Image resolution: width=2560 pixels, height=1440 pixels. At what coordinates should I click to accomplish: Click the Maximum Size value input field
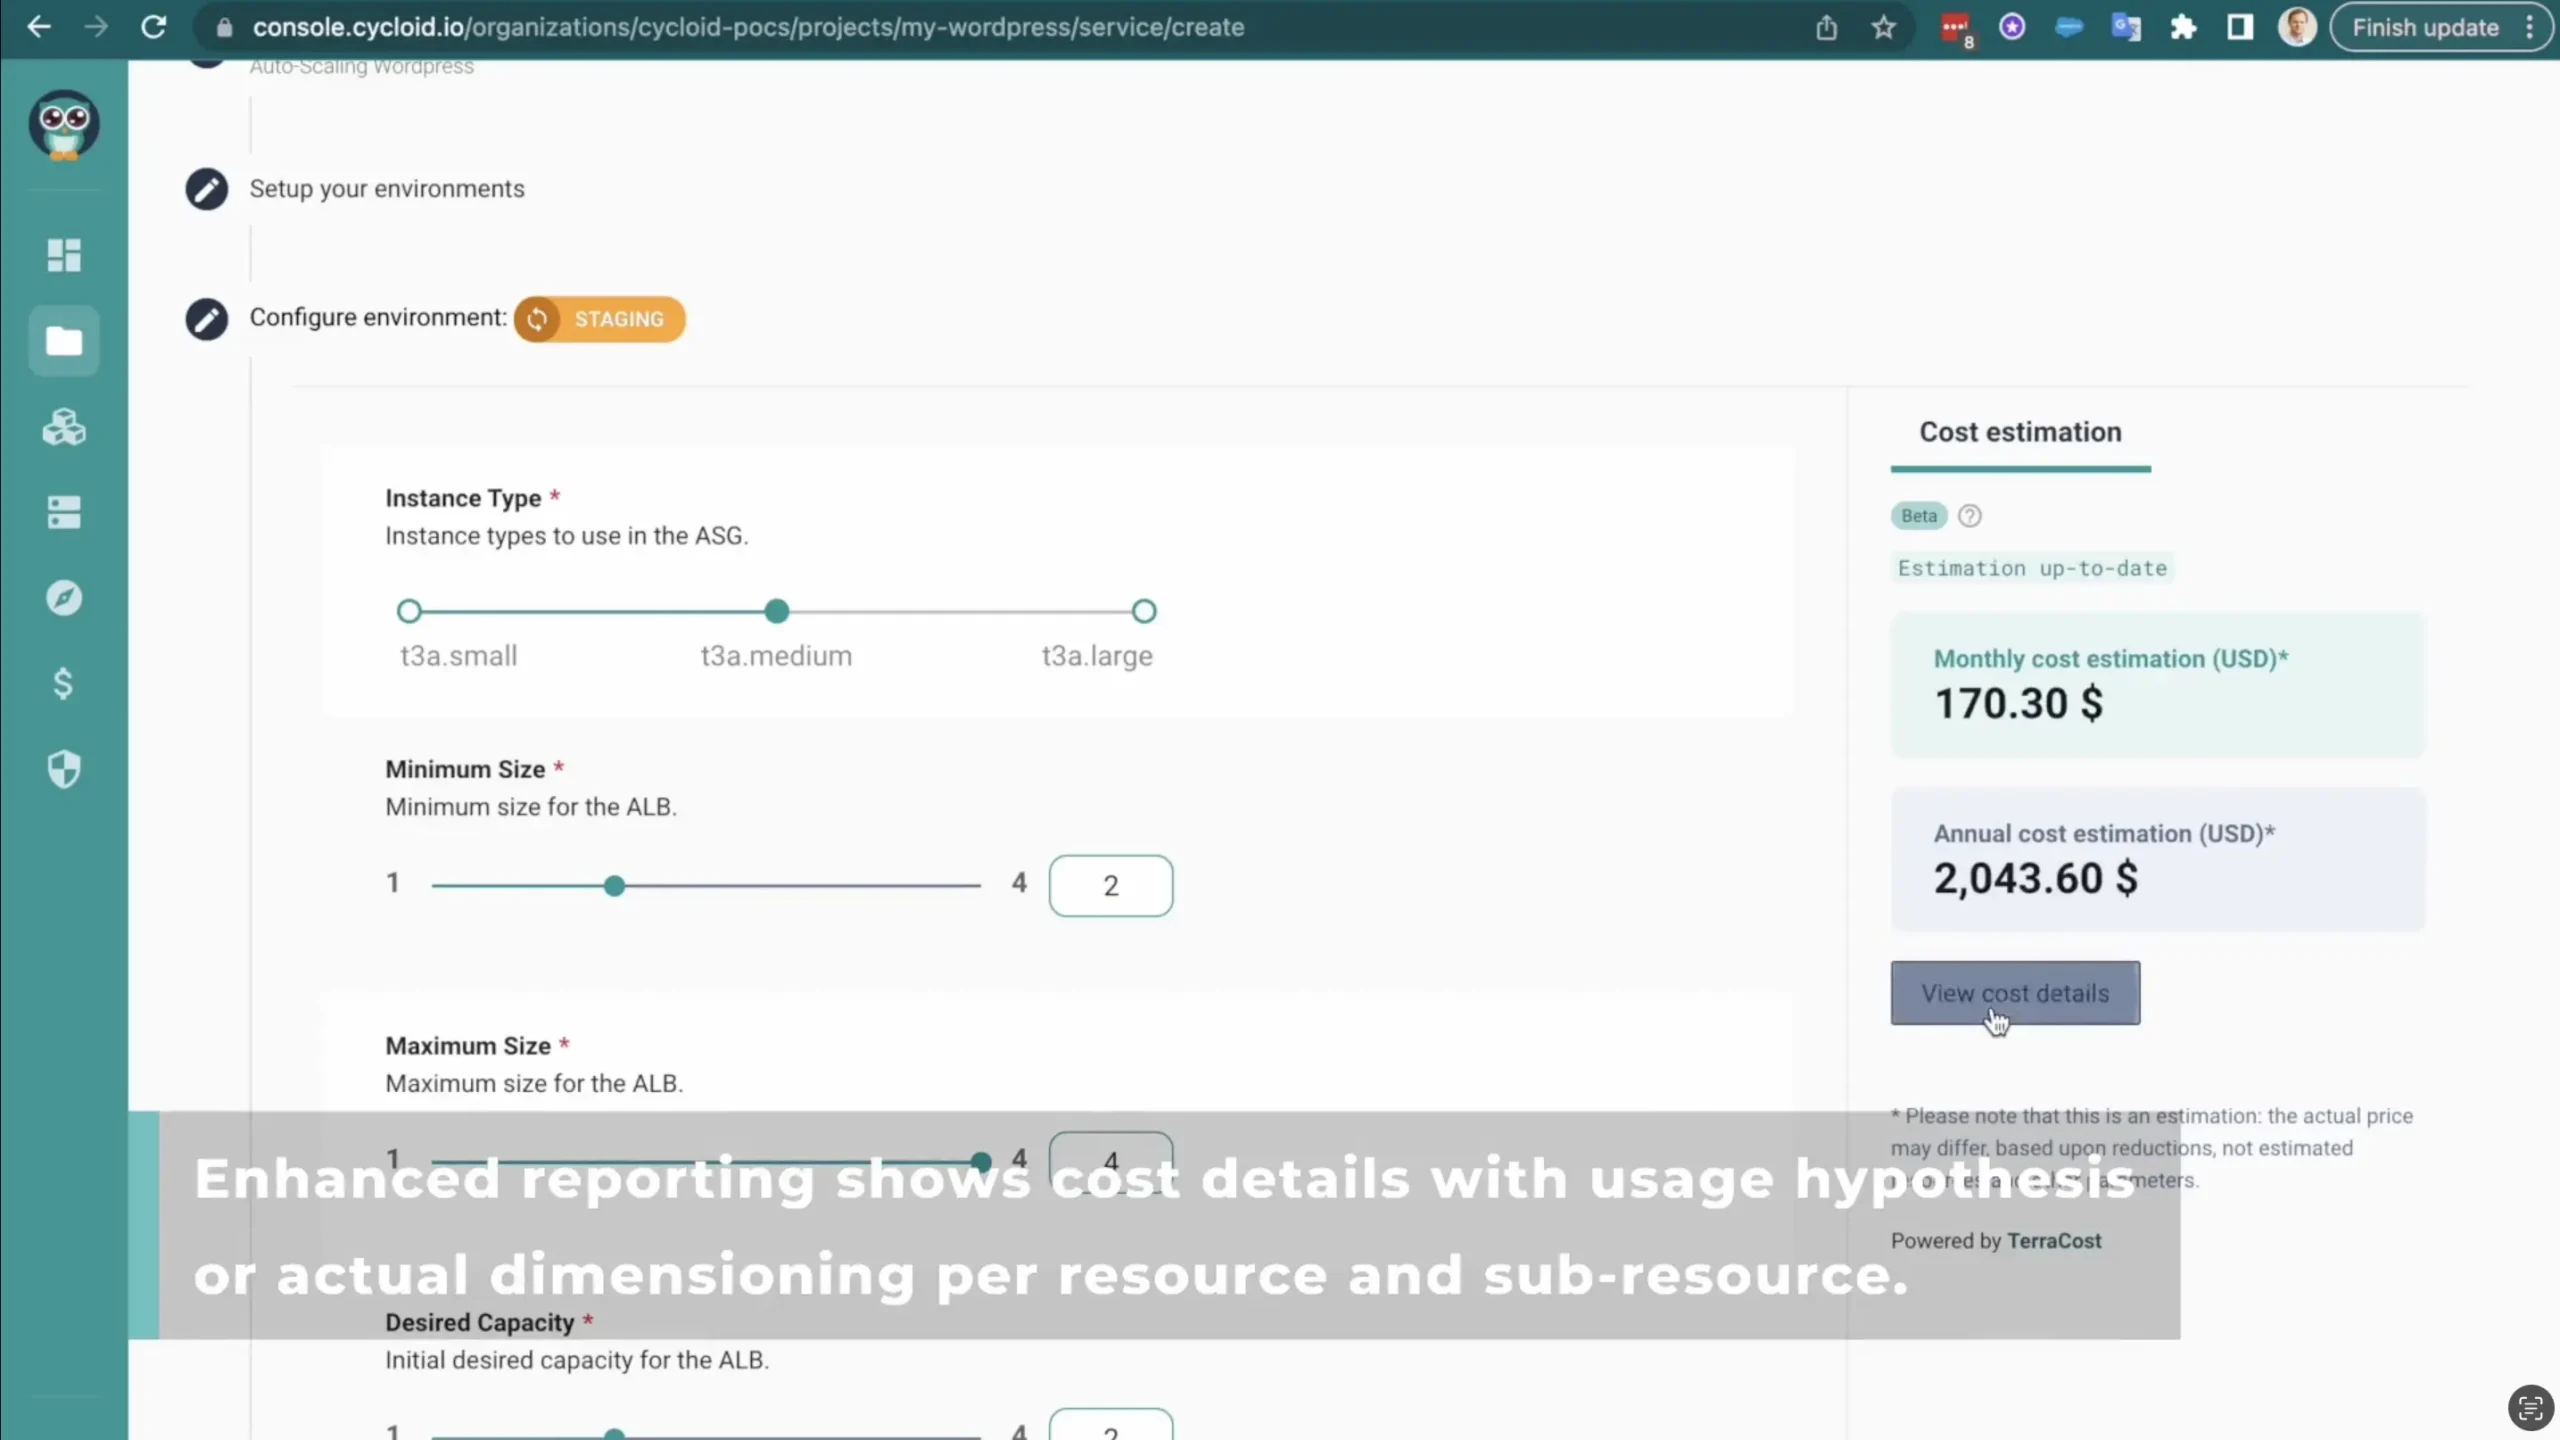(1111, 1162)
